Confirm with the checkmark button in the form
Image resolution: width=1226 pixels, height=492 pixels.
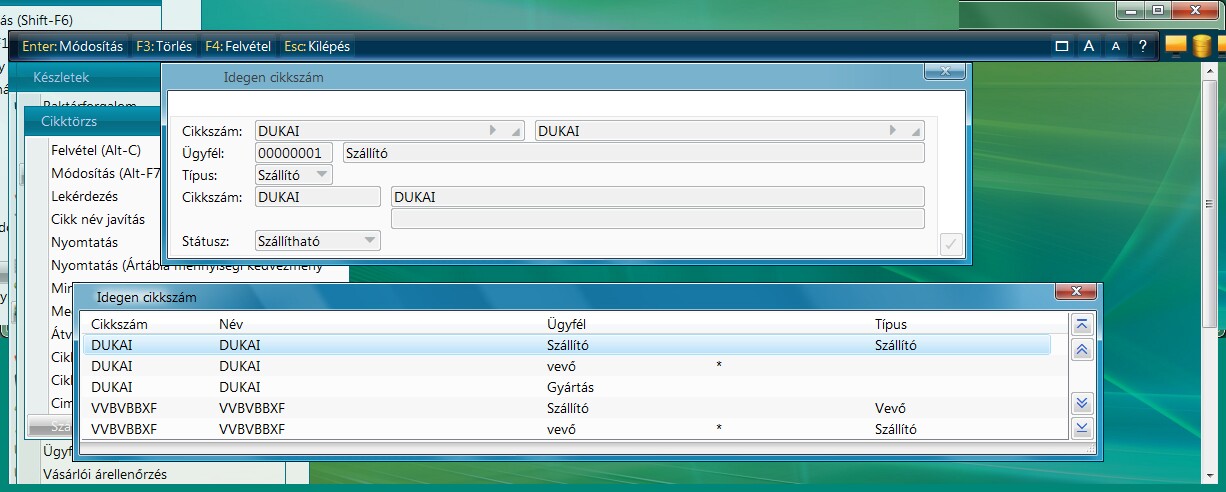point(951,244)
